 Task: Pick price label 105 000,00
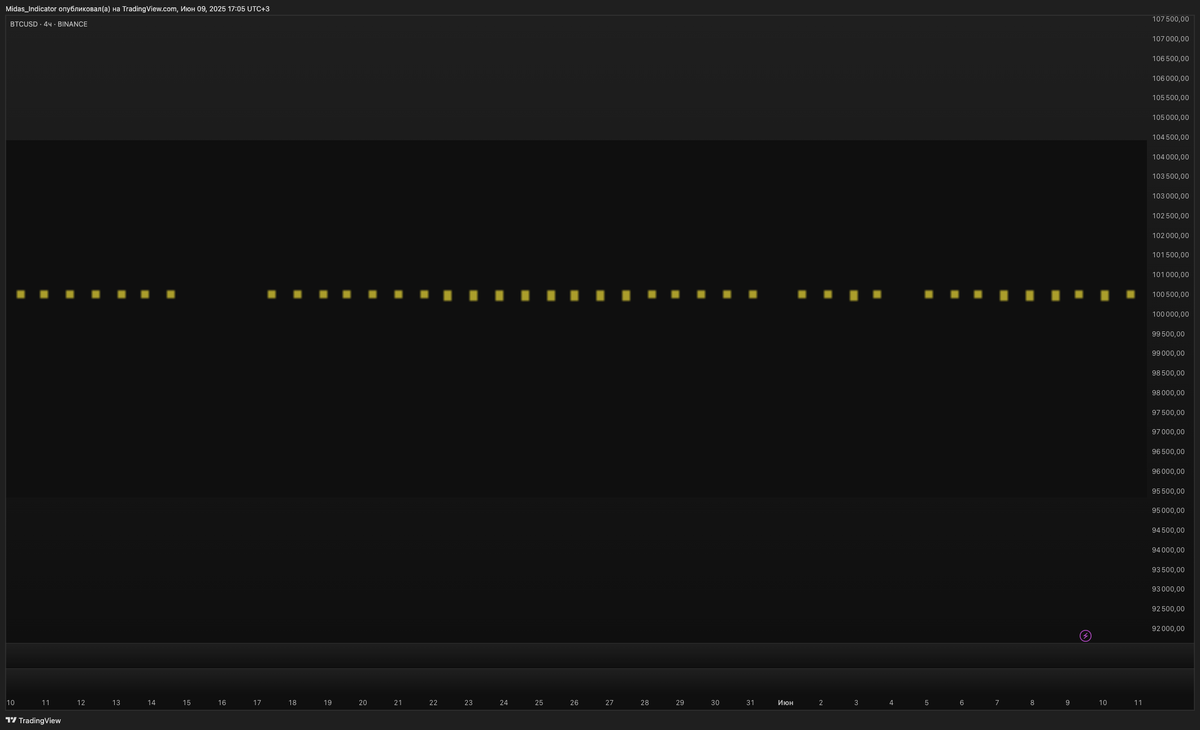tap(1170, 118)
